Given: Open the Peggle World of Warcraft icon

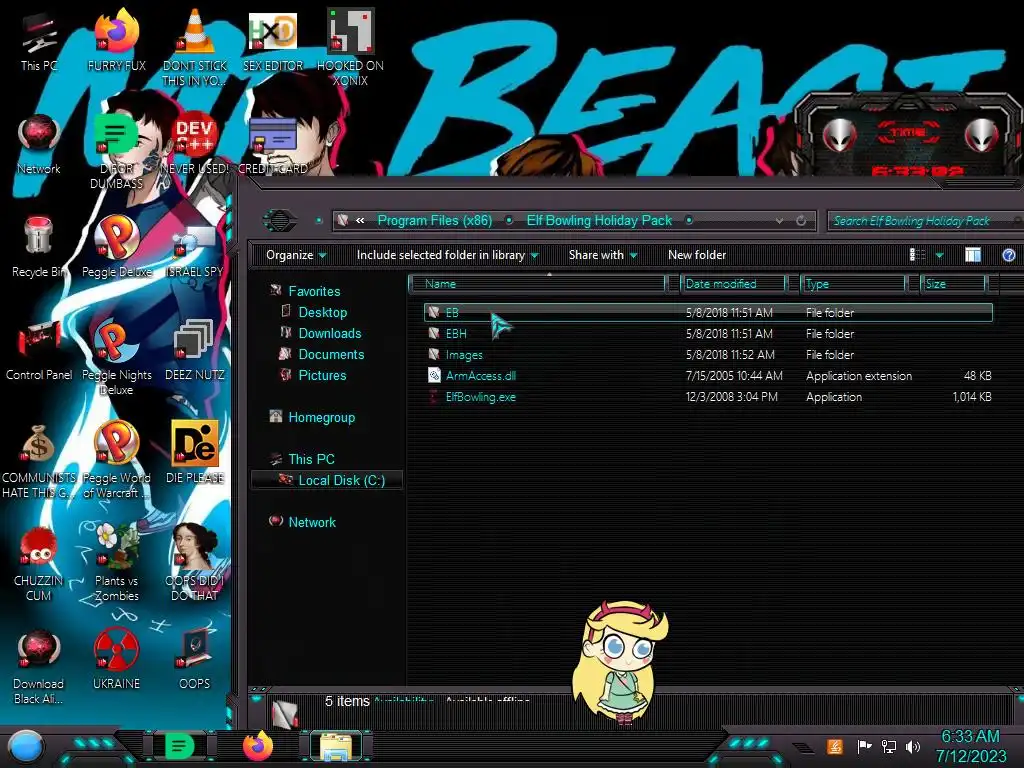Looking at the screenshot, I should pos(116,460).
